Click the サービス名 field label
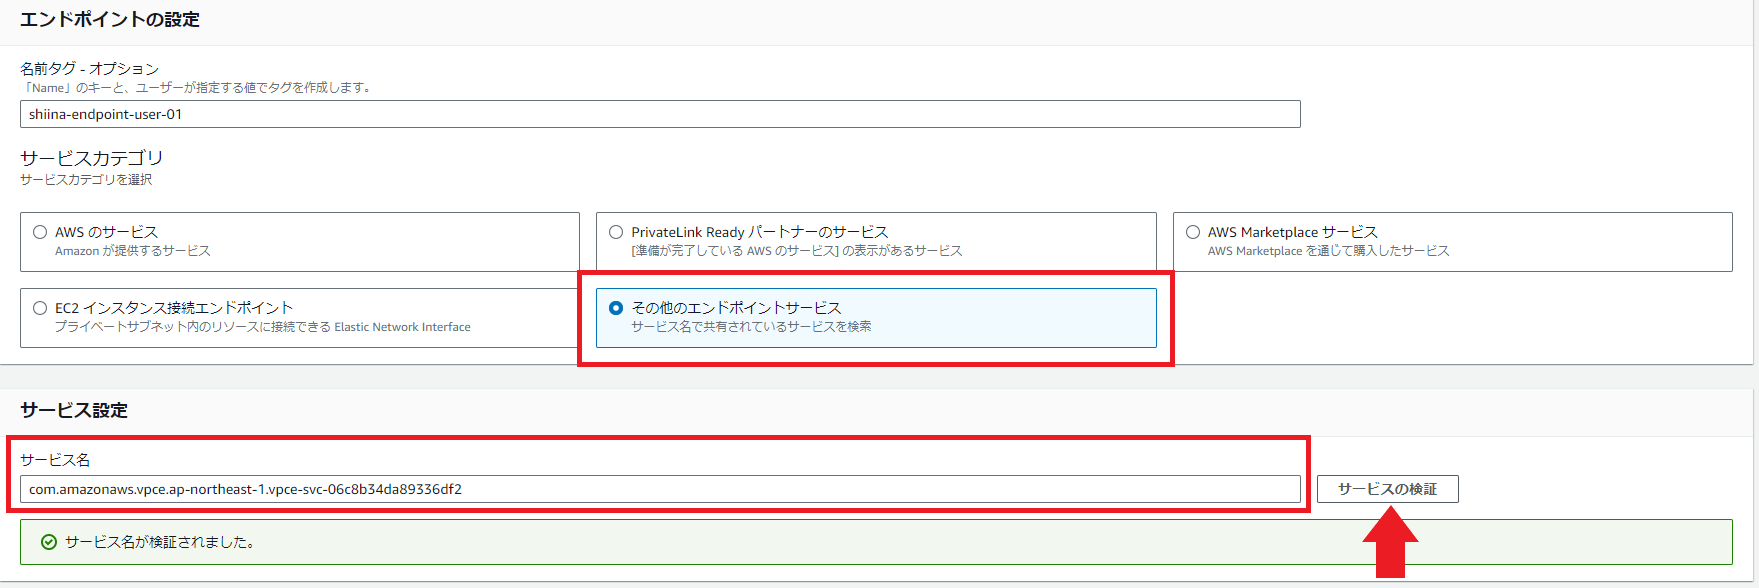Viewport: 1759px width, 588px height. point(55,460)
